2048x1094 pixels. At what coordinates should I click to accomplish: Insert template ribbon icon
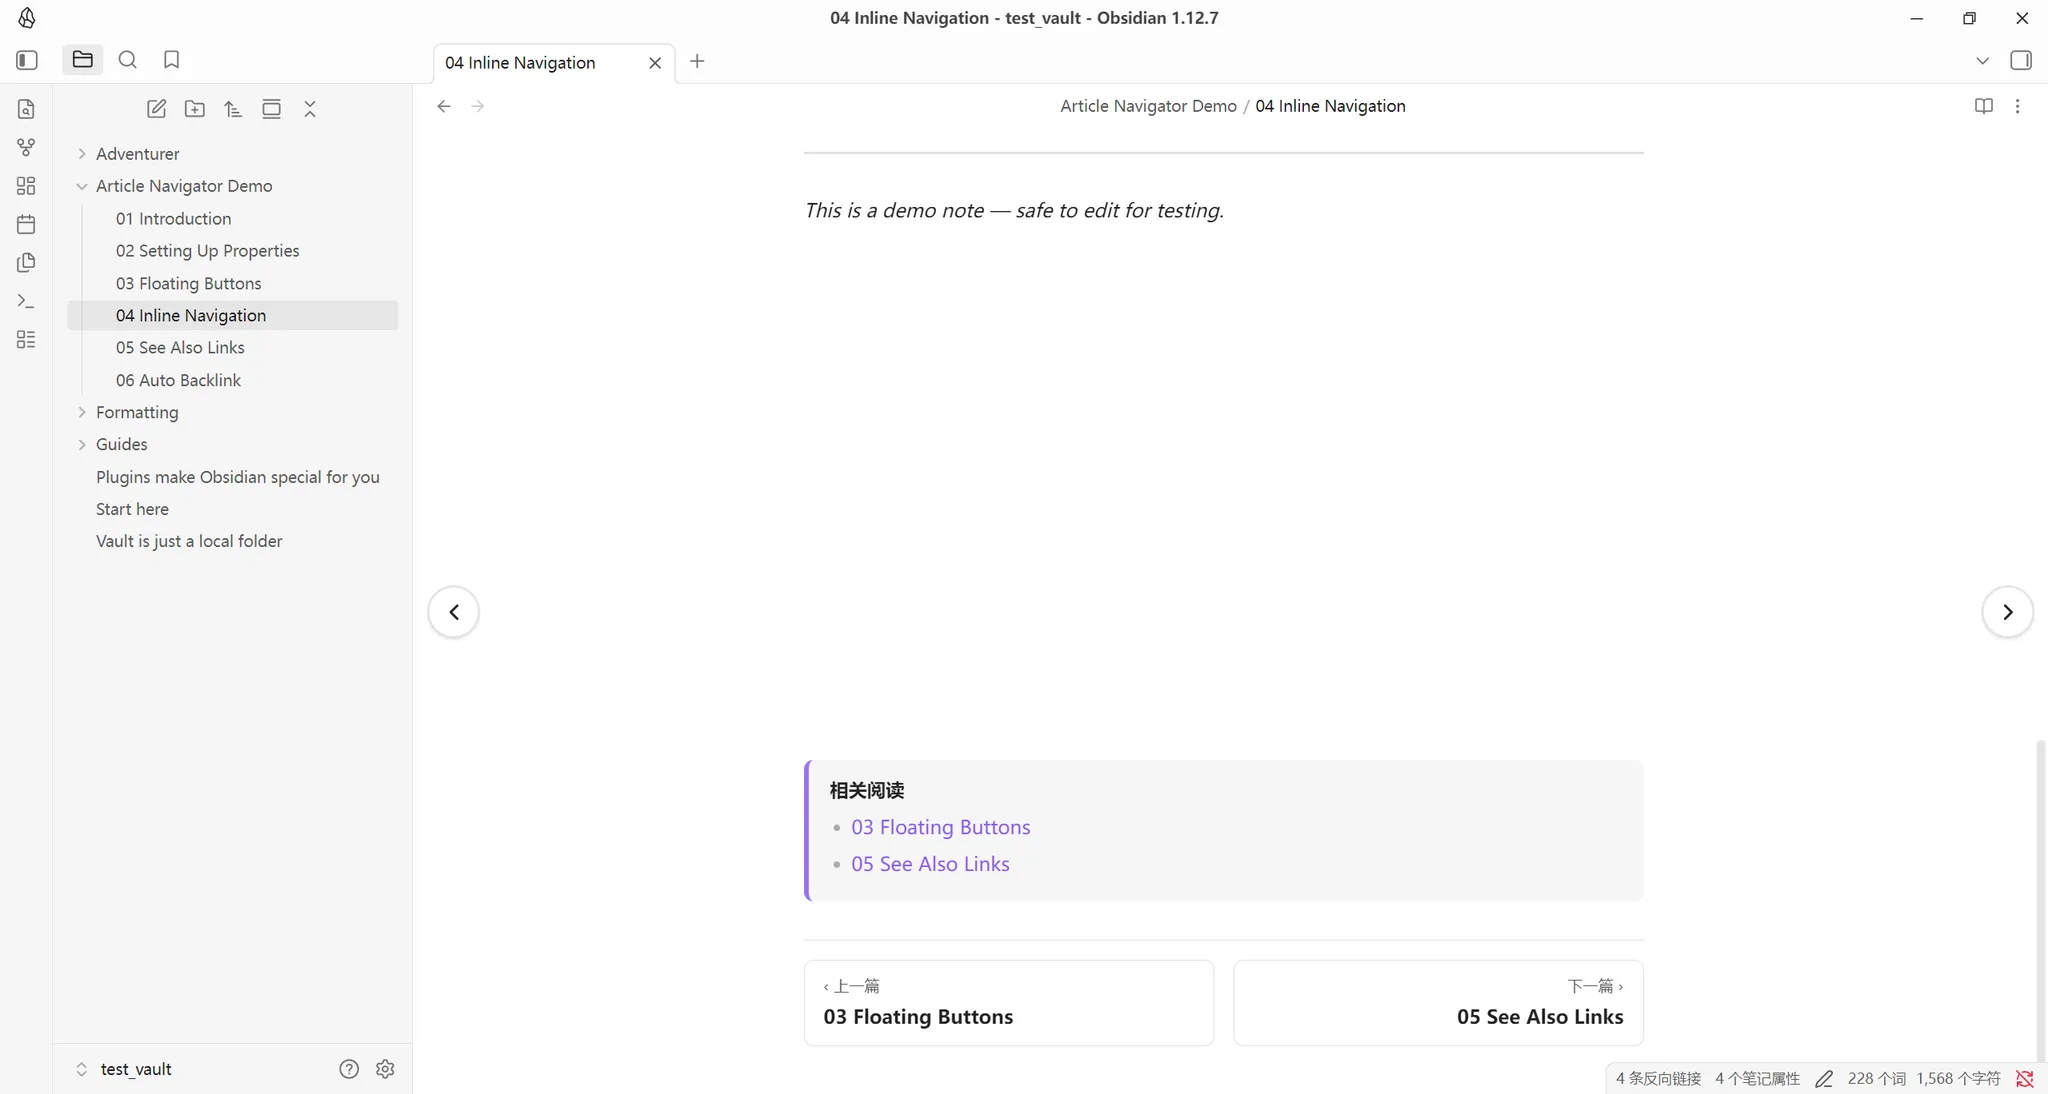(27, 263)
